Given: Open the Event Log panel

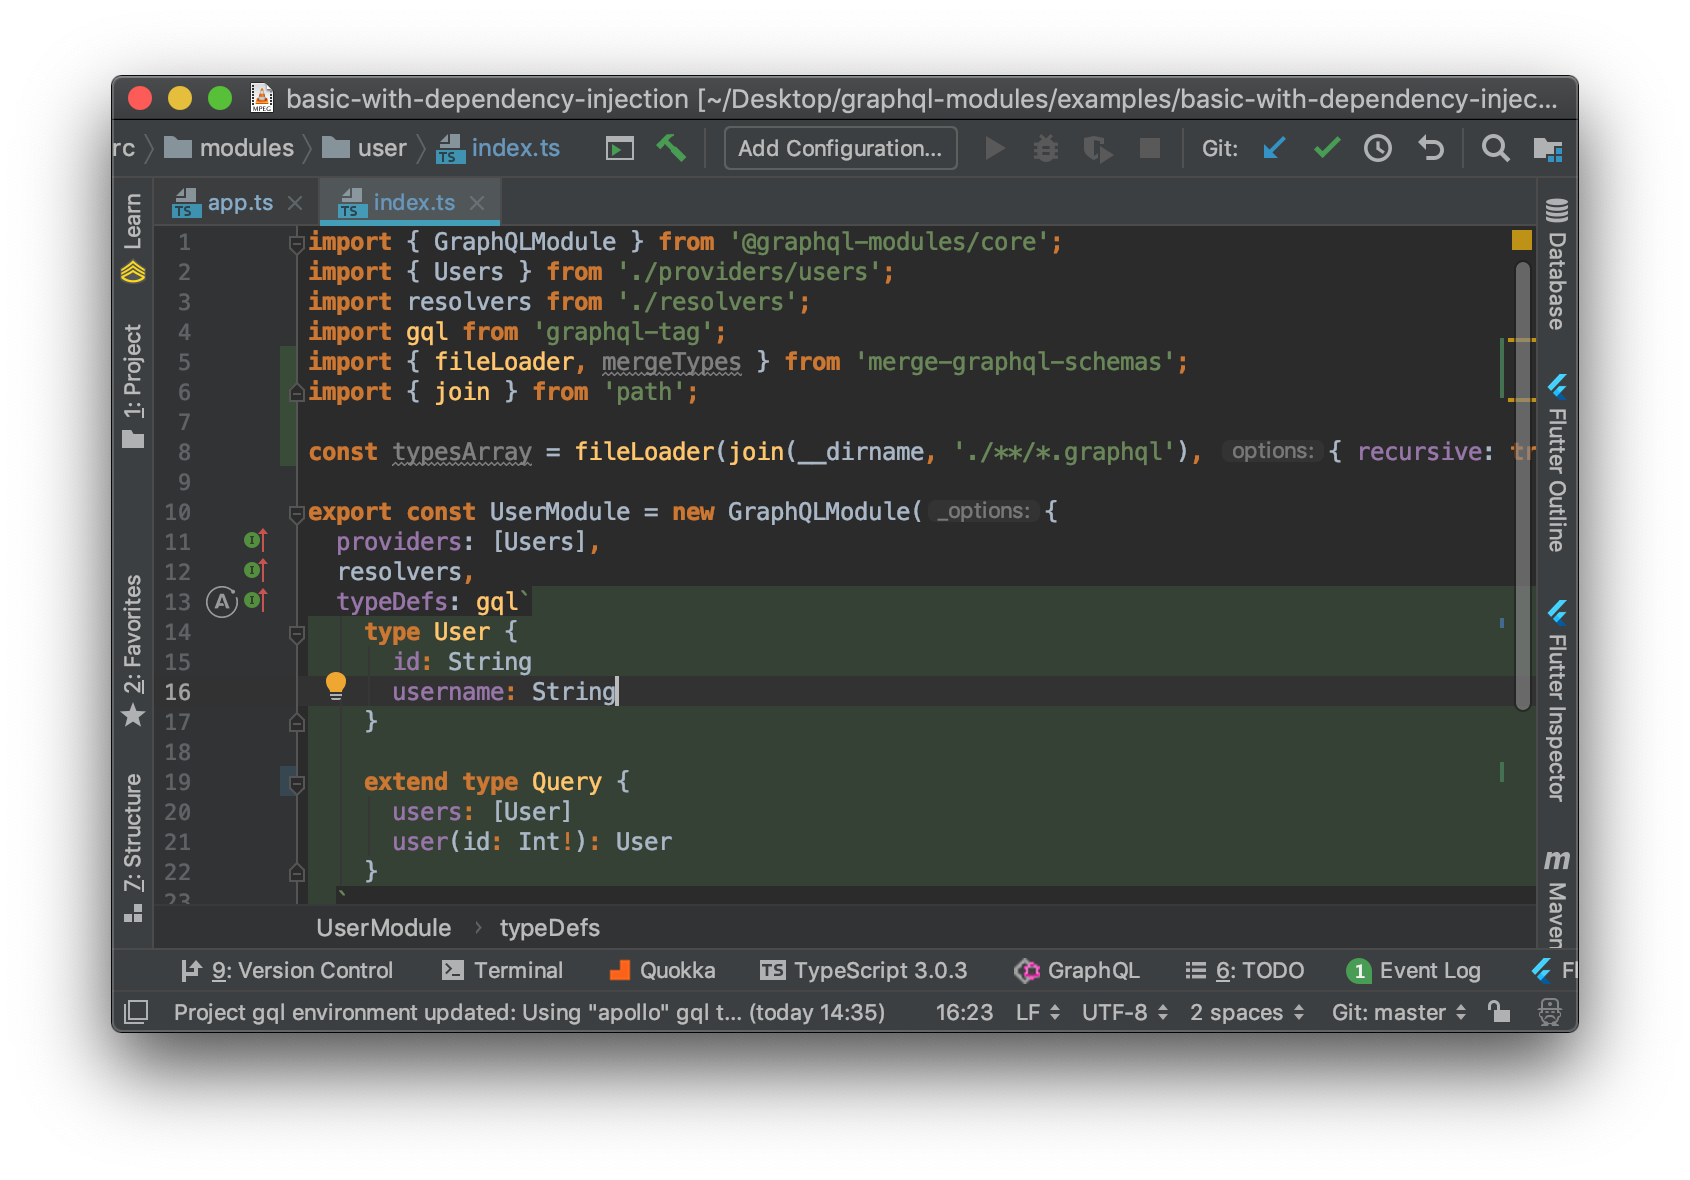Looking at the screenshot, I should click(x=1413, y=970).
